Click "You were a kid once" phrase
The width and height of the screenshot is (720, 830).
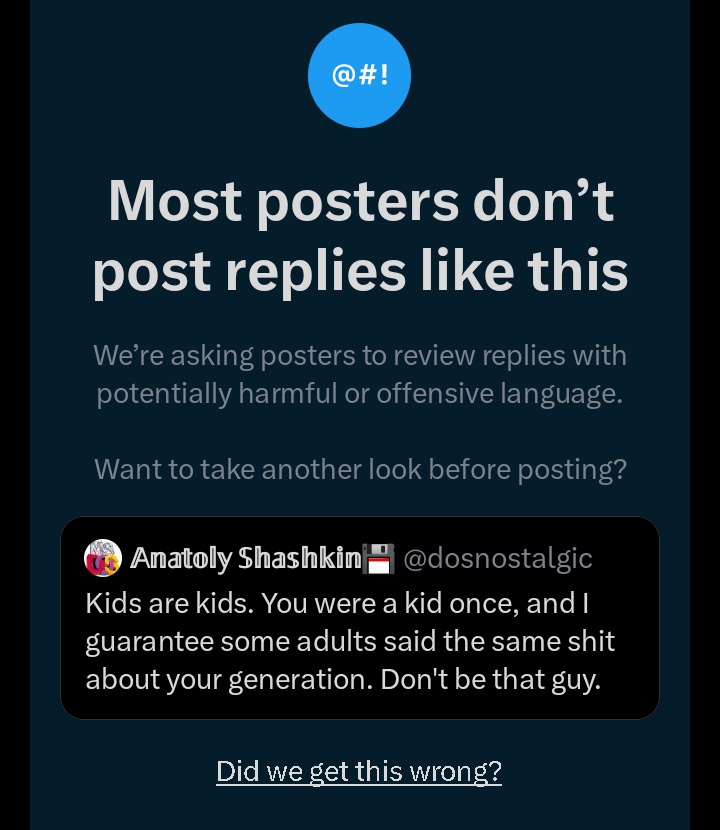pos(390,603)
